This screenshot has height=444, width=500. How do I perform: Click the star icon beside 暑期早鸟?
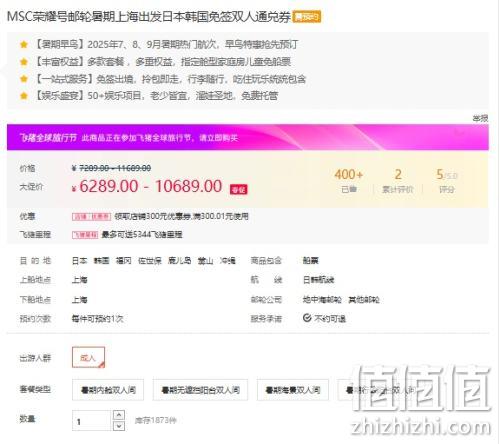tap(24, 44)
